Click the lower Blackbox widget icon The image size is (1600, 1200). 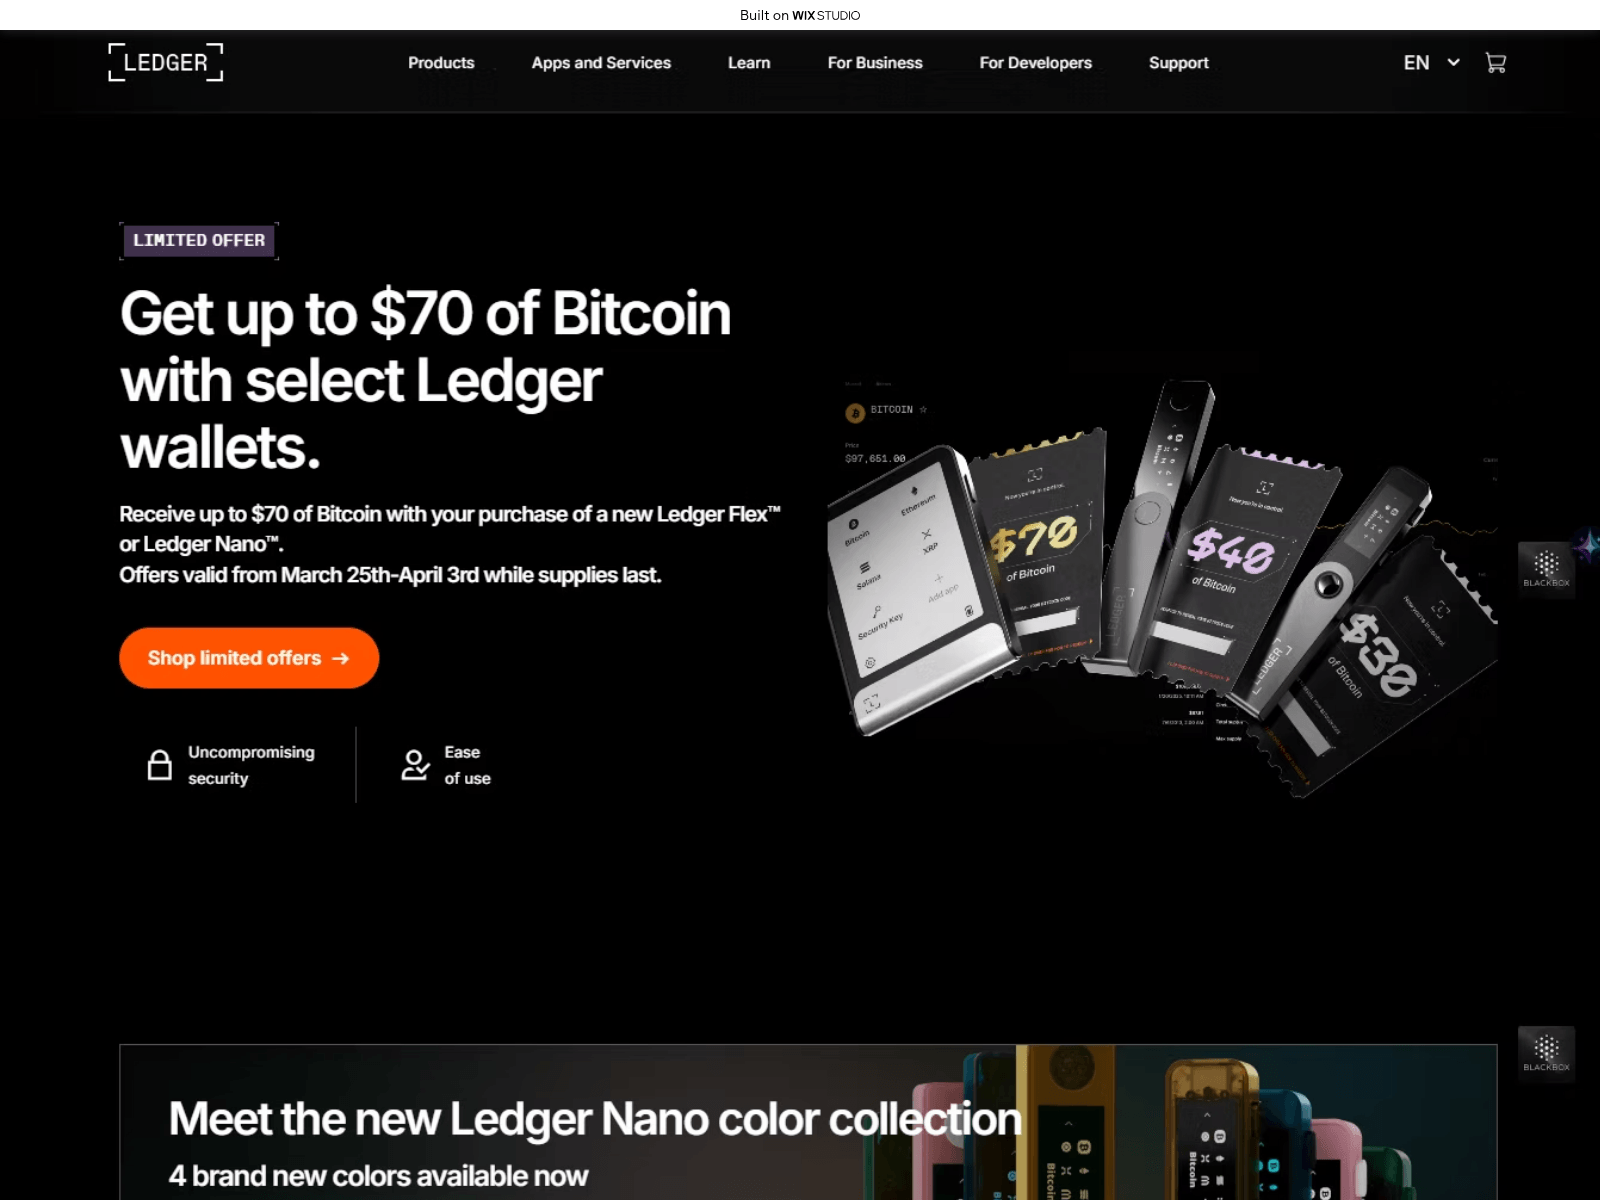[x=1546, y=1054]
